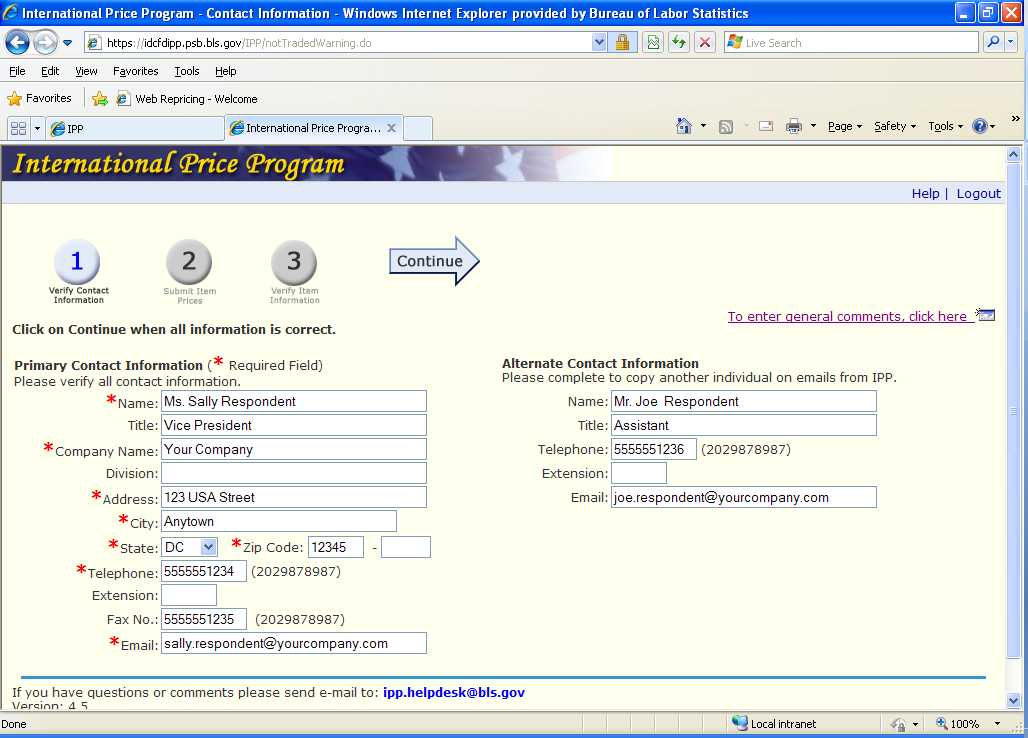Click the Print icon in command bar

click(x=794, y=126)
